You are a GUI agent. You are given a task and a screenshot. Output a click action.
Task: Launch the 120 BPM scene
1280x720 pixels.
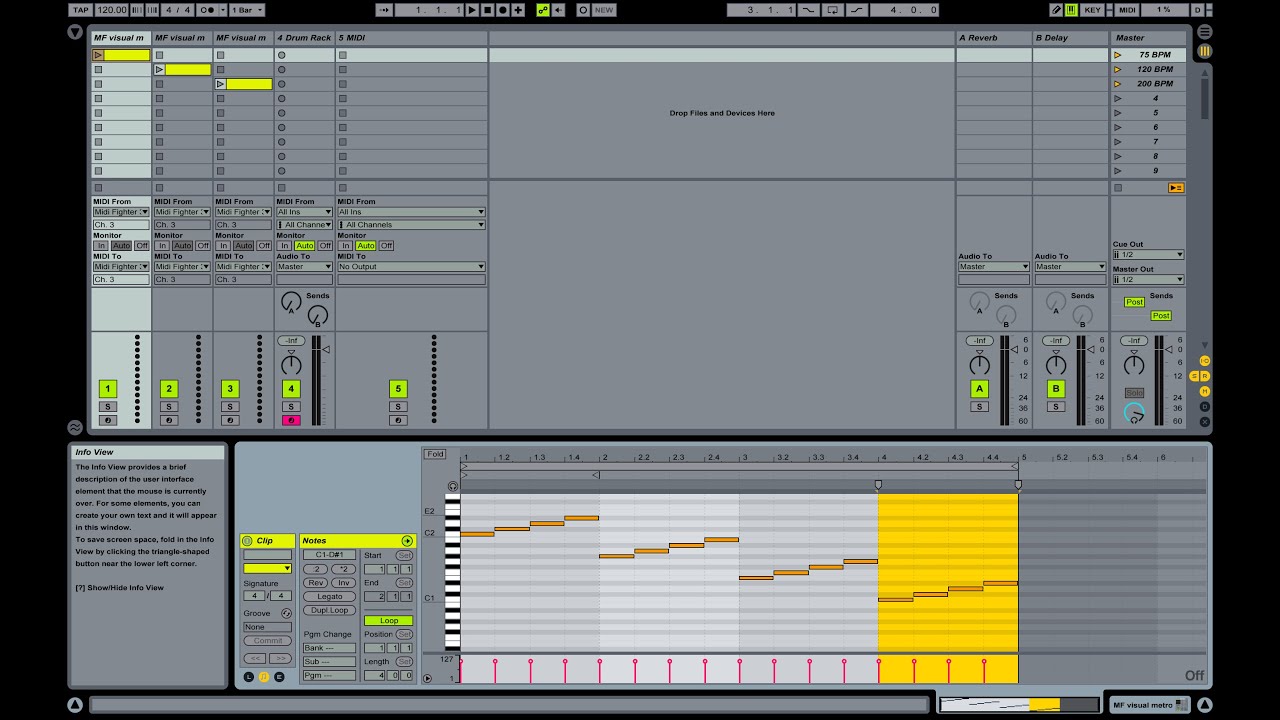pos(1118,70)
